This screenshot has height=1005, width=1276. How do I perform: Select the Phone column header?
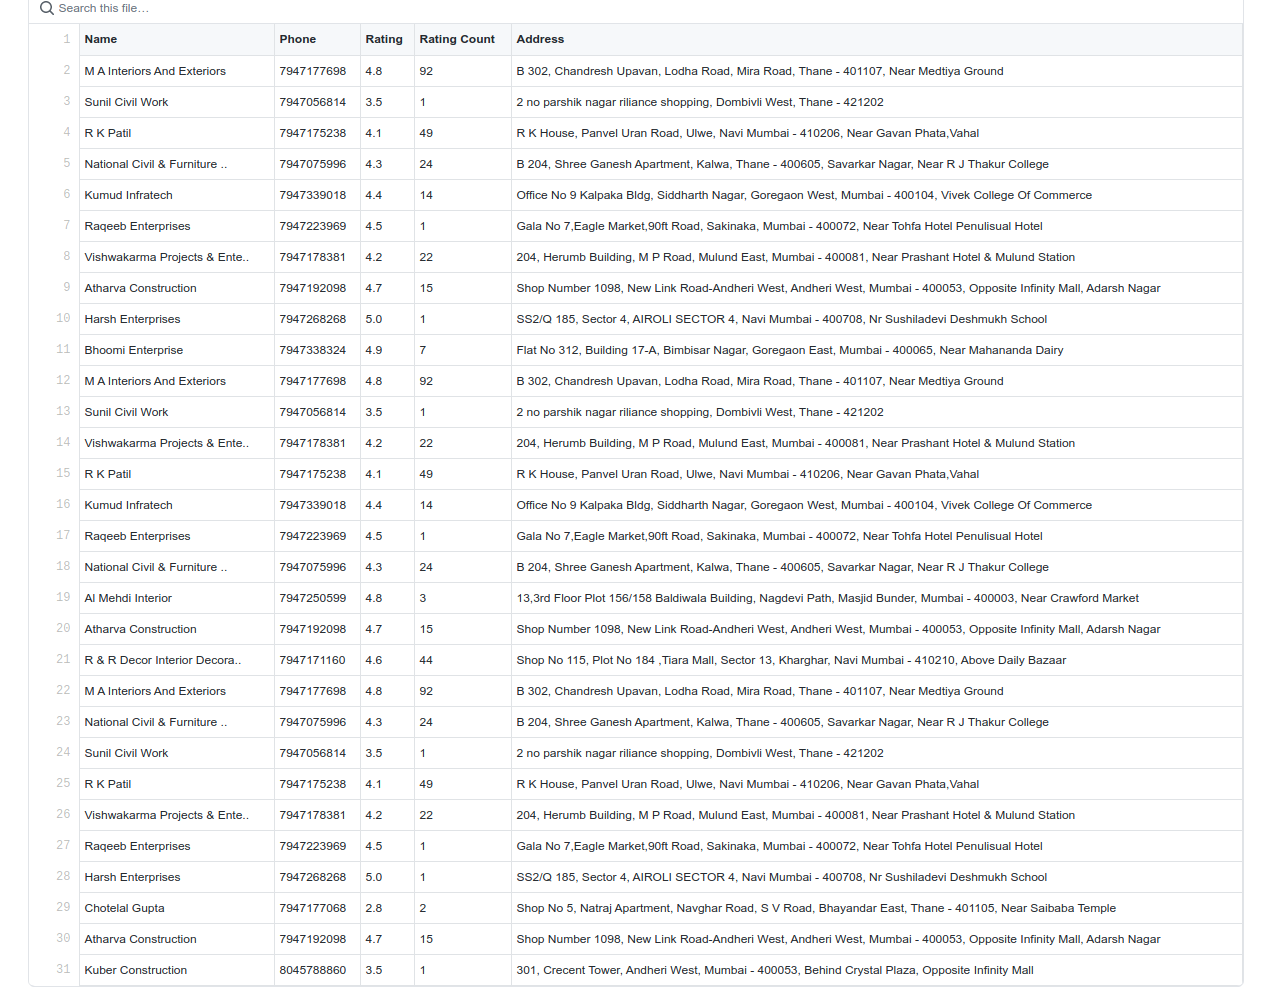click(297, 39)
